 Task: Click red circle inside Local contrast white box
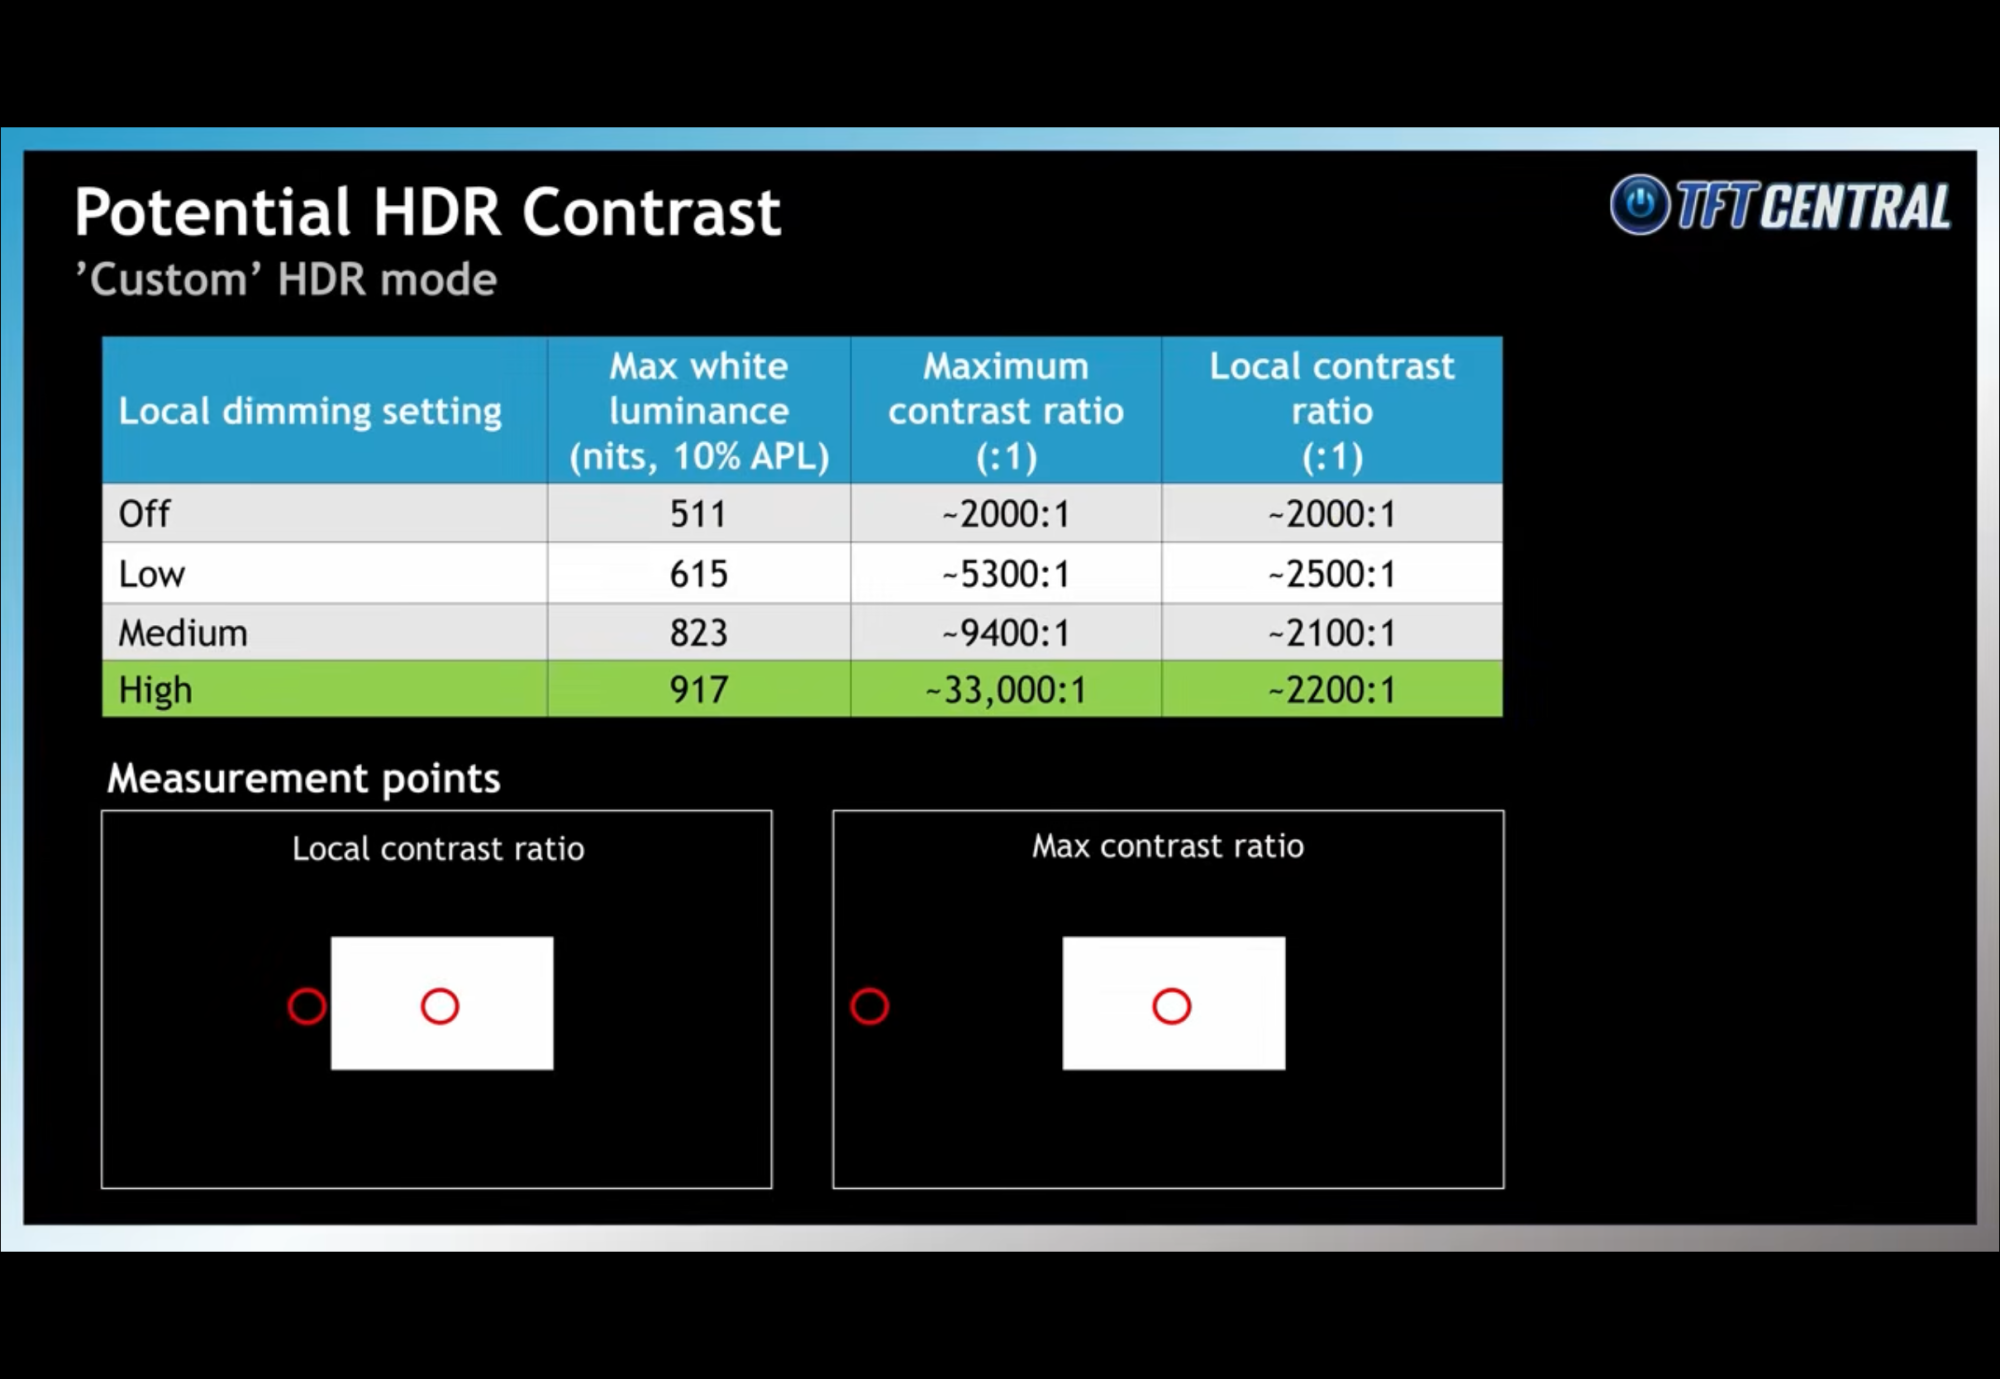coord(440,1006)
